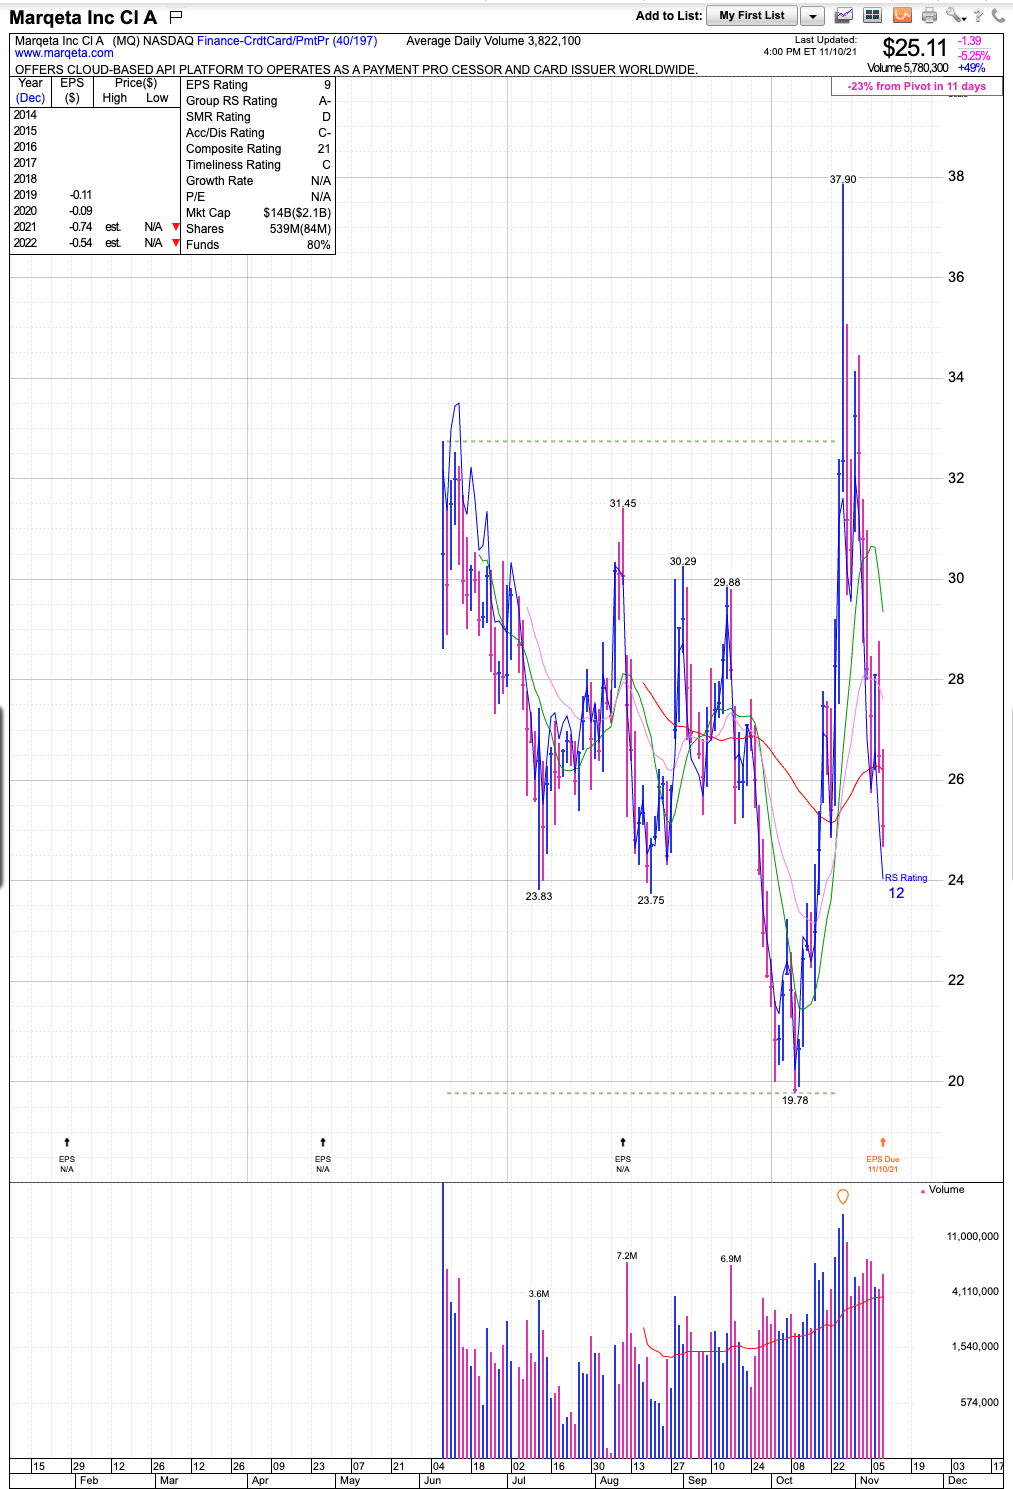This screenshot has width=1013, height=1489.
Task: Click the RS Rating 12 label on chart
Action: click(x=905, y=886)
